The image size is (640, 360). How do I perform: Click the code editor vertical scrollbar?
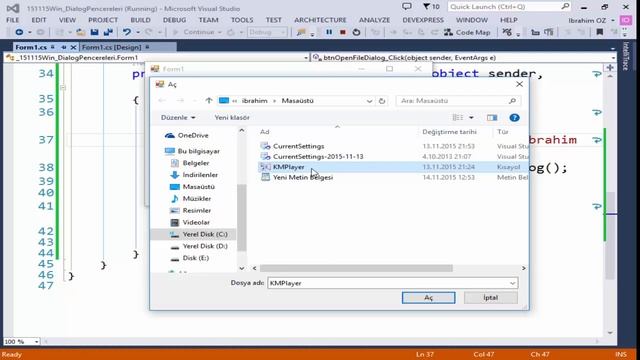611,235
